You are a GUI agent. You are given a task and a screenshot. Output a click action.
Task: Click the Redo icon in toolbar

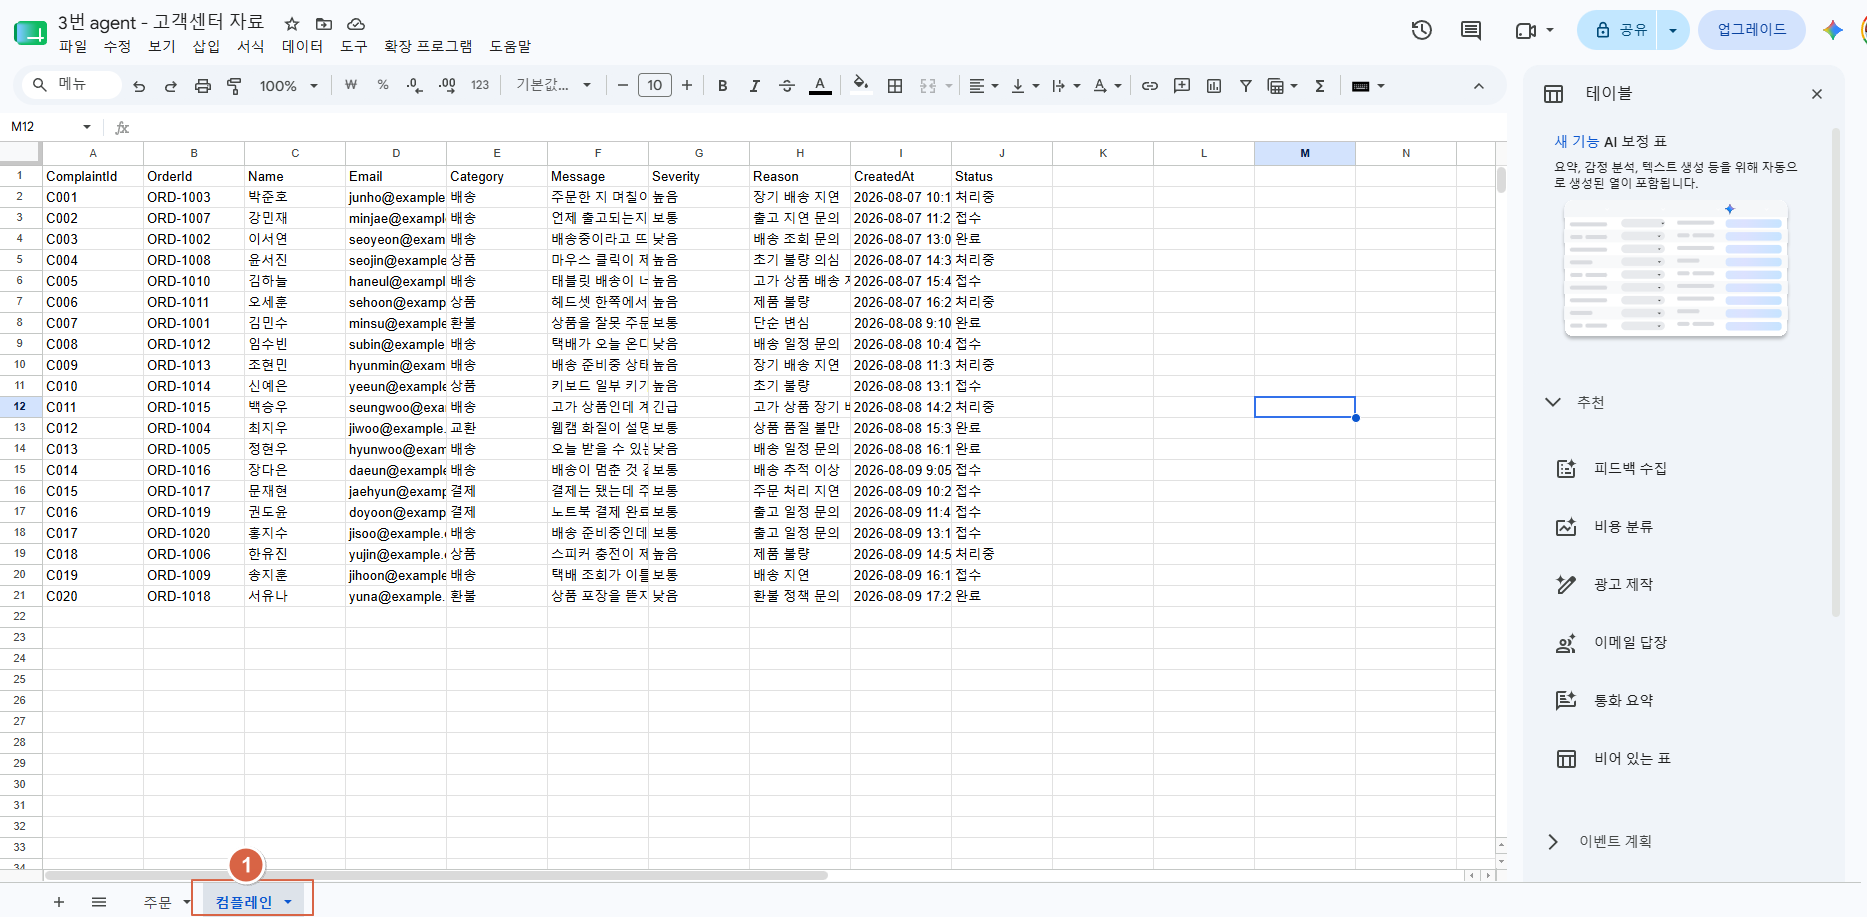coord(171,86)
